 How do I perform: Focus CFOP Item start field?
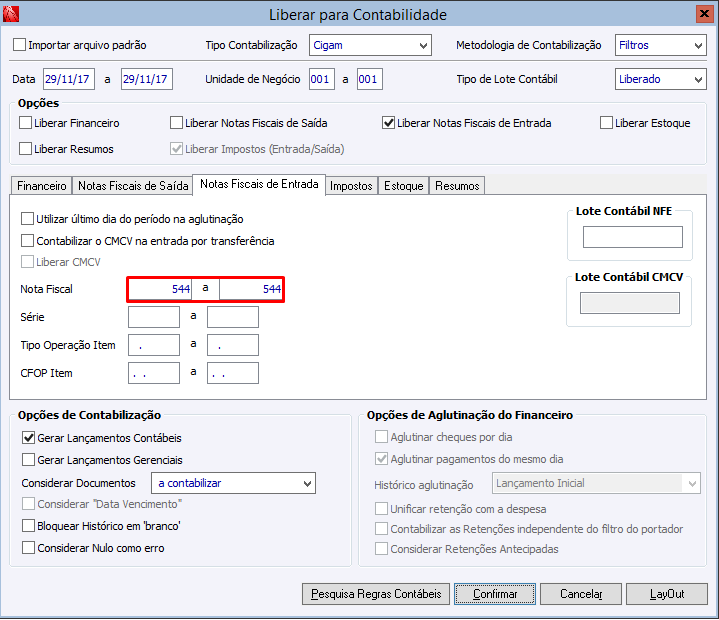click(x=154, y=373)
